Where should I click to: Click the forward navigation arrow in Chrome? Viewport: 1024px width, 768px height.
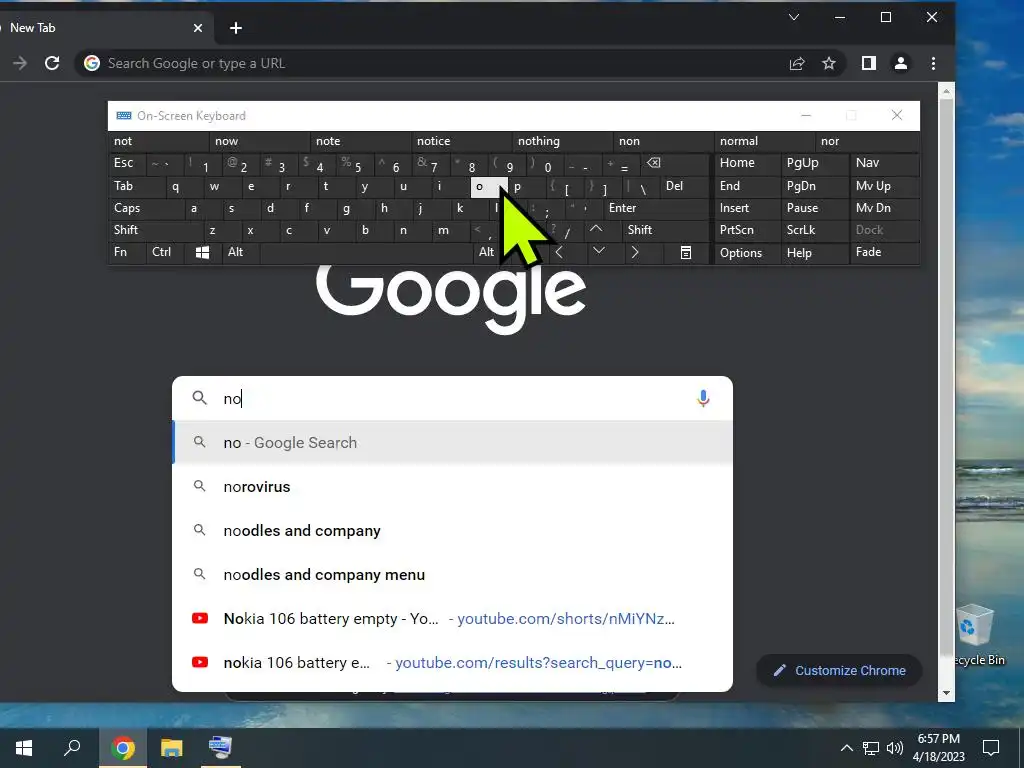tap(20, 63)
